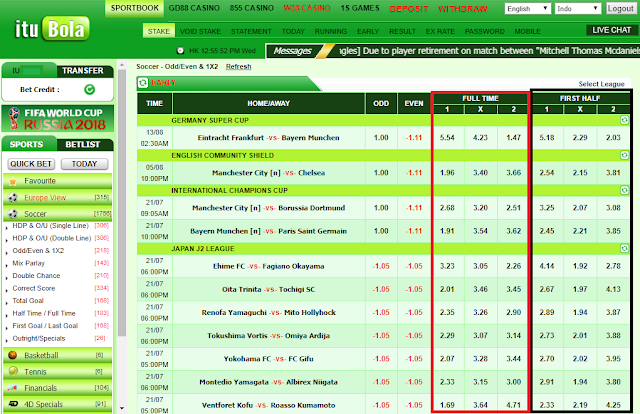Pick full time away 3.44 Yokohama FC match
This screenshot has width=640, height=414.
click(x=513, y=359)
